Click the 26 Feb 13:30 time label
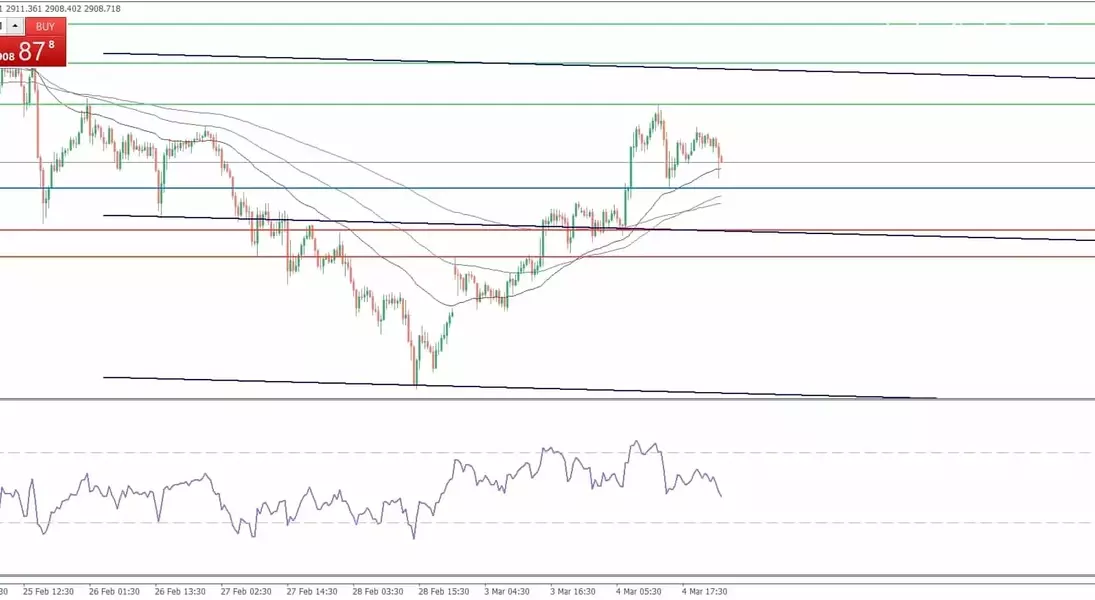This screenshot has width=1095, height=600. [181, 592]
